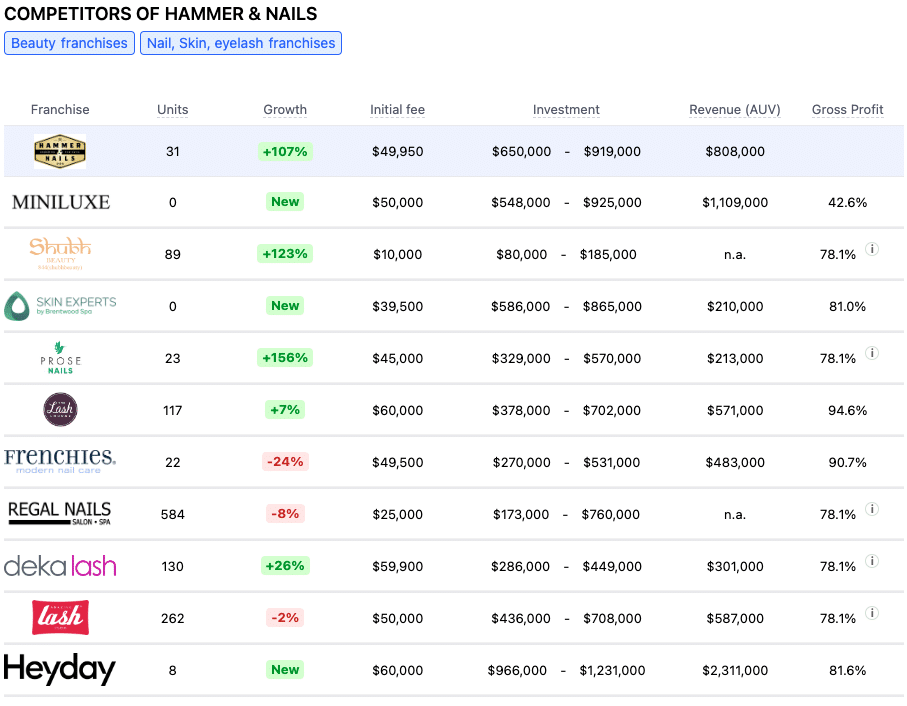Click the Competitors of Hammer & Nails heading

click(x=161, y=14)
